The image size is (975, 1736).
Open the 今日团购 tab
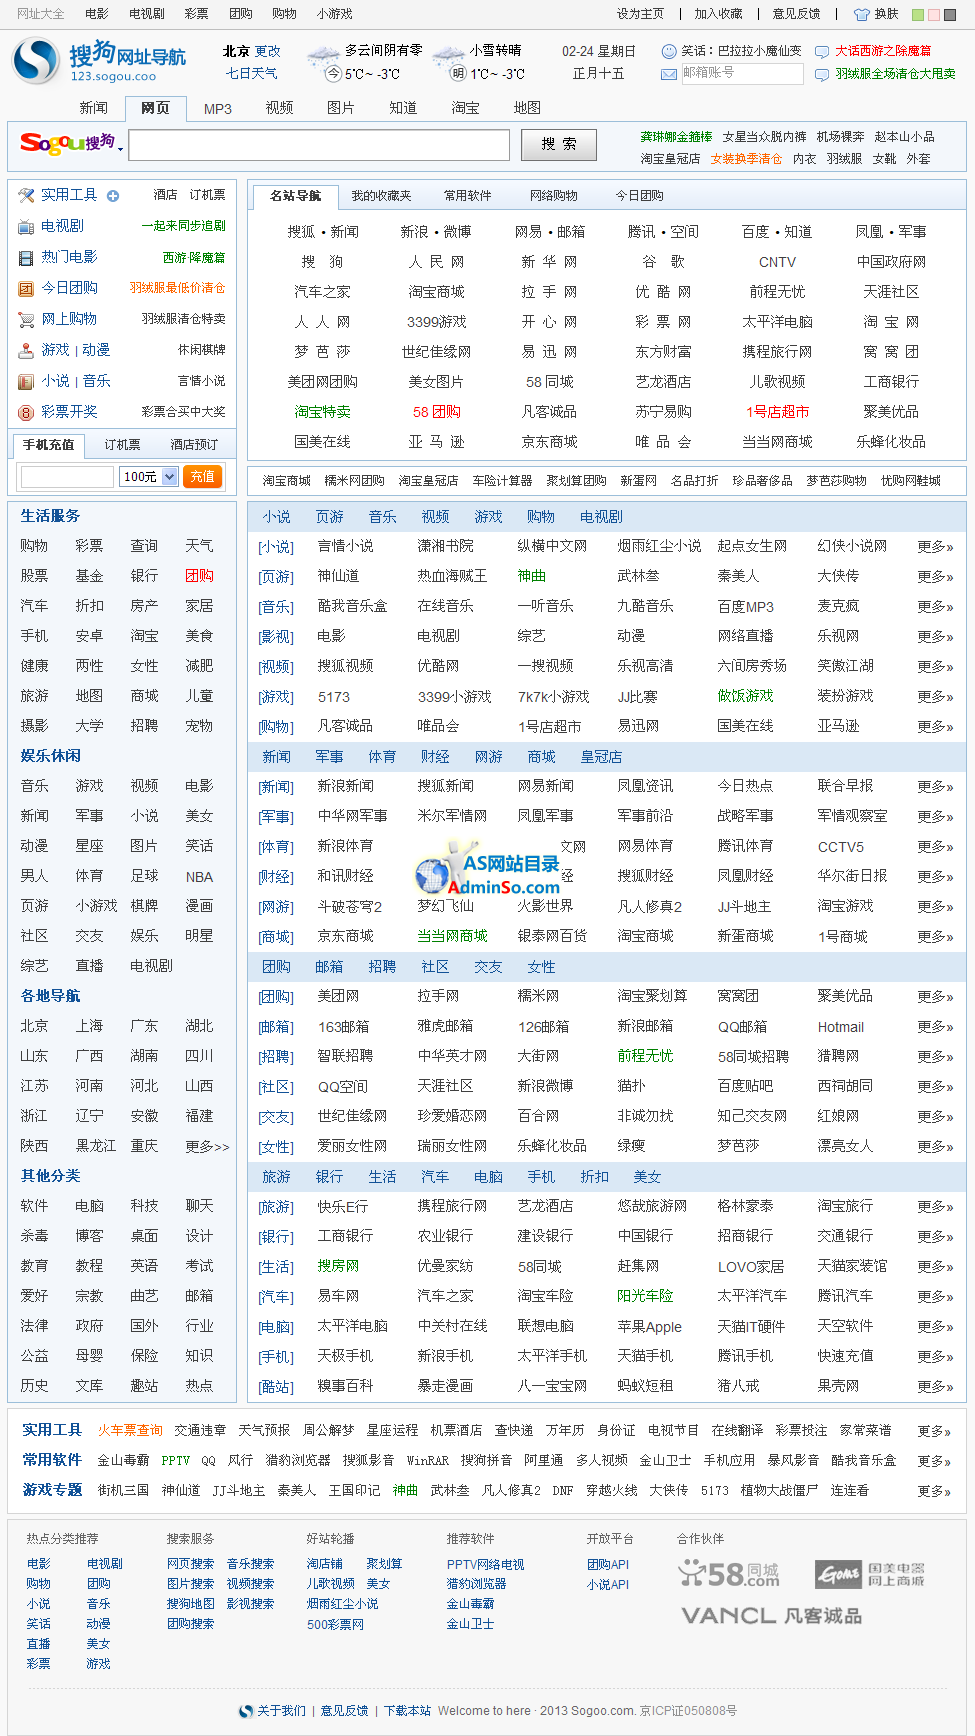tap(640, 196)
